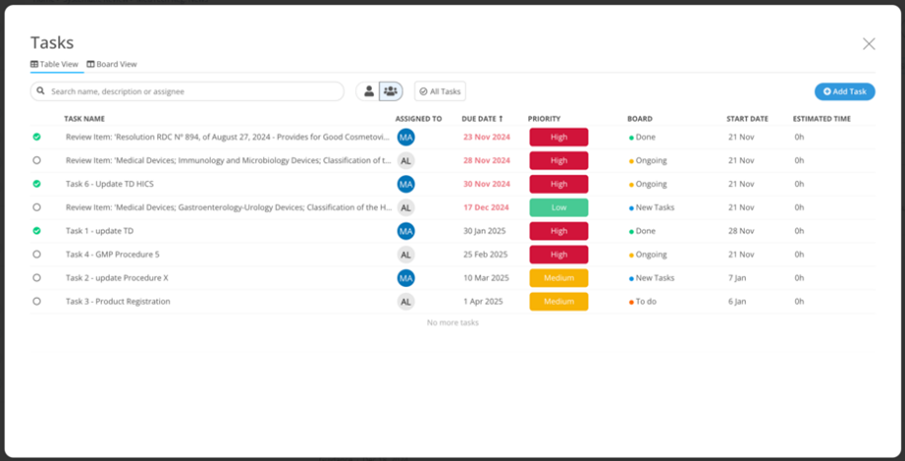The height and width of the screenshot is (461, 905).
Task: Click start date 28 Nov
Action: [x=741, y=231]
